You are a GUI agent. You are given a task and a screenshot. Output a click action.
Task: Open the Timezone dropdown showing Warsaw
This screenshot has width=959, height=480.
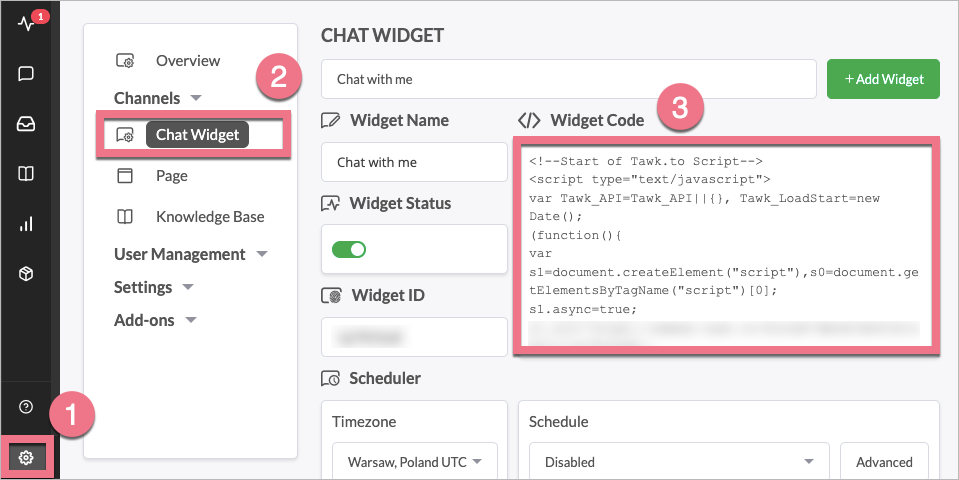(415, 462)
